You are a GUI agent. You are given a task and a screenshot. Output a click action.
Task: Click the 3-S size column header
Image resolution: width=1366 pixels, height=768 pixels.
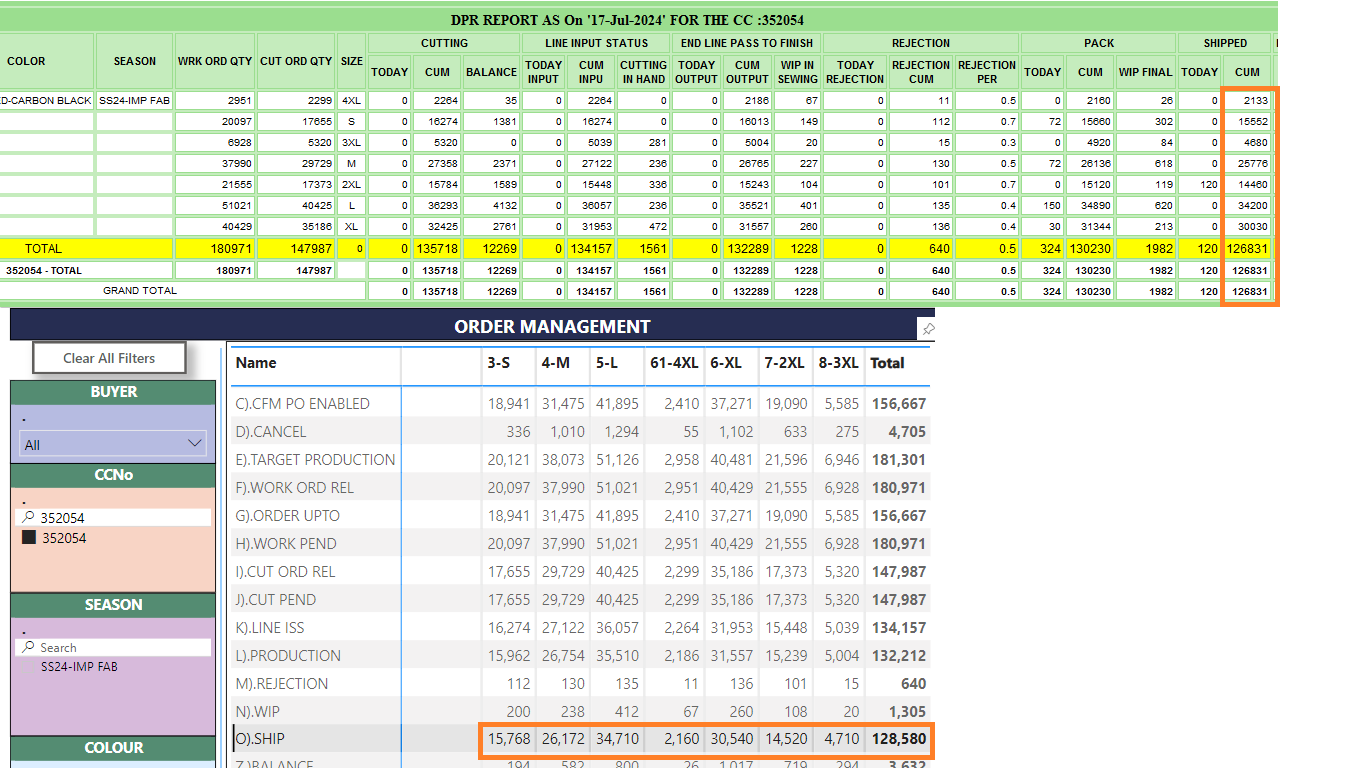tap(499, 363)
